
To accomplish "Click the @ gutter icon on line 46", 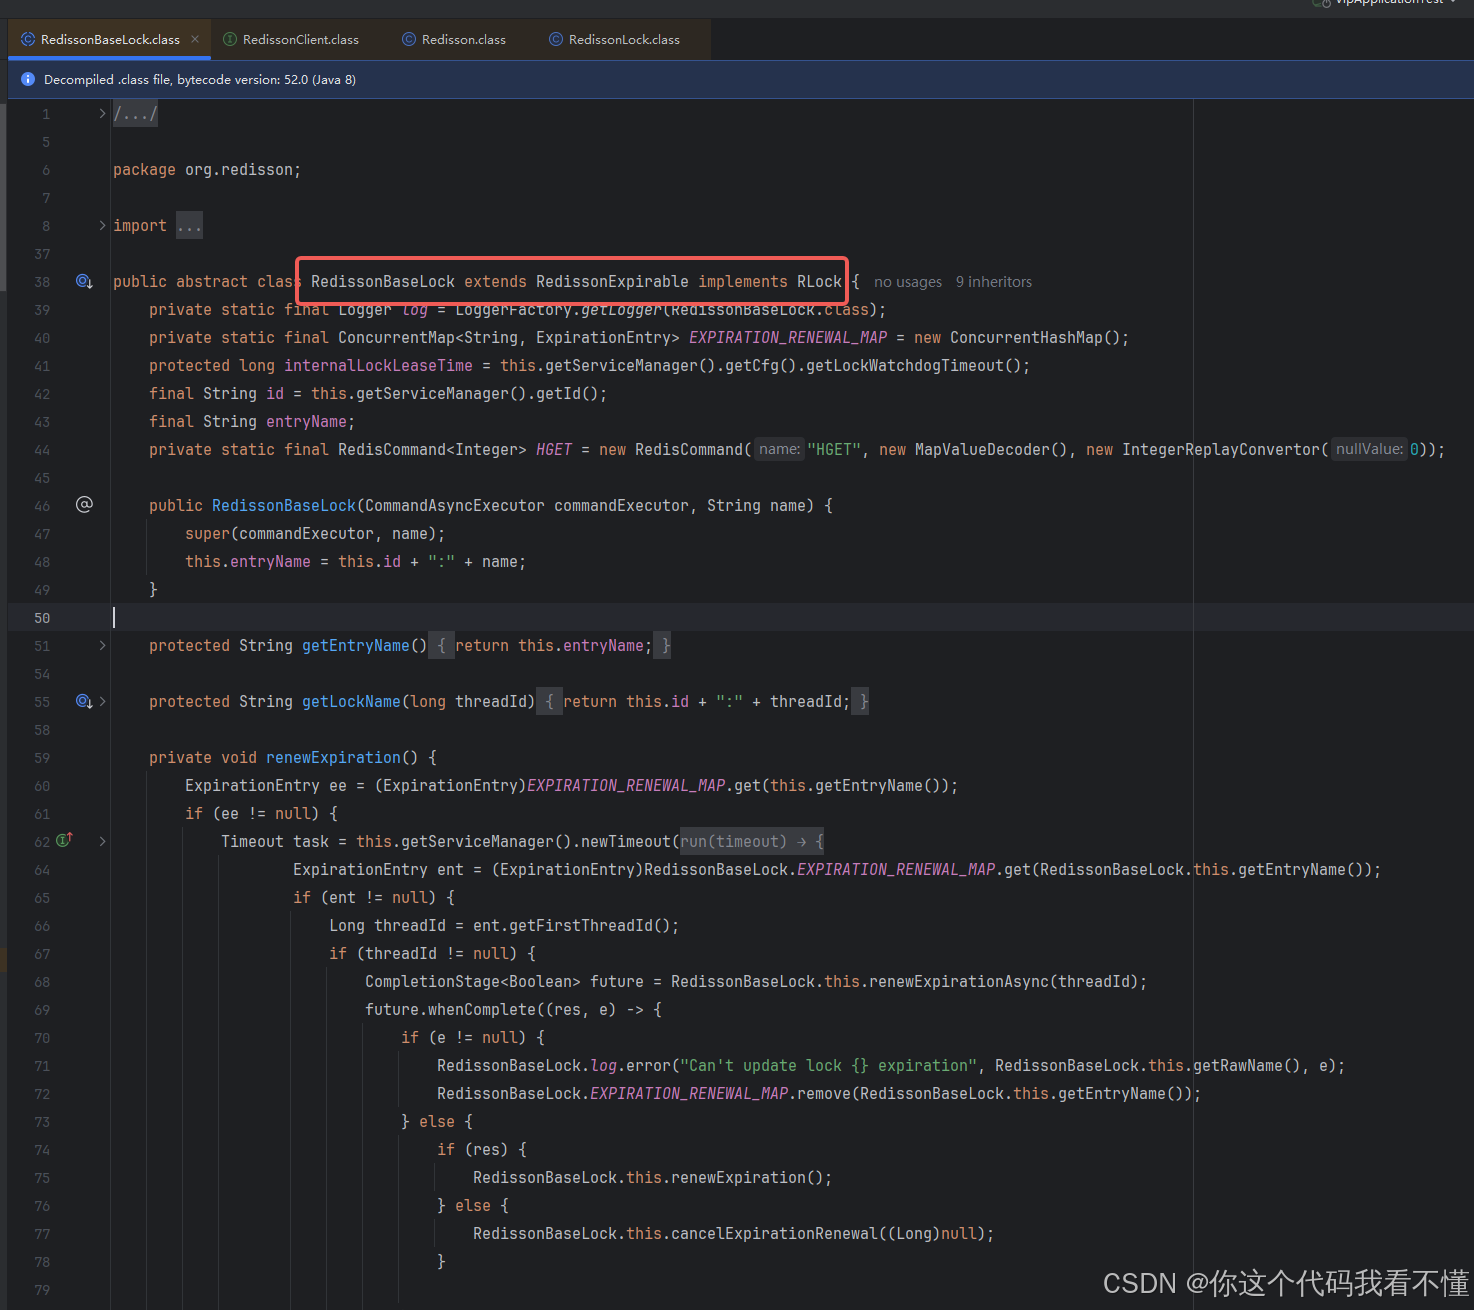I will [84, 505].
